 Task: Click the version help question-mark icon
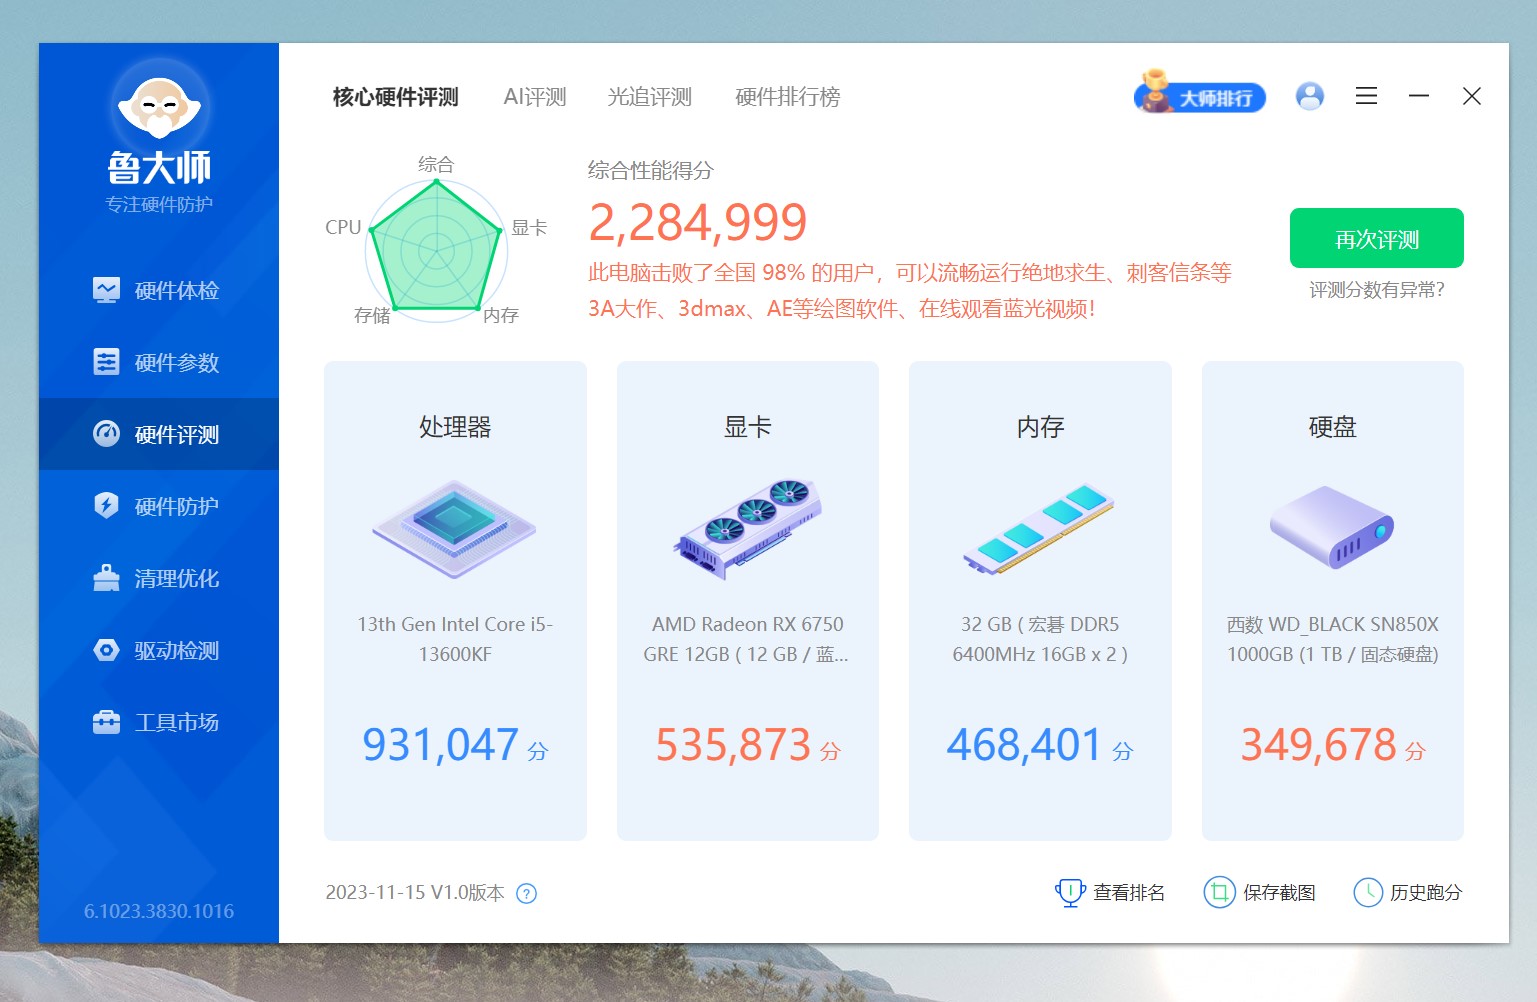point(526,894)
